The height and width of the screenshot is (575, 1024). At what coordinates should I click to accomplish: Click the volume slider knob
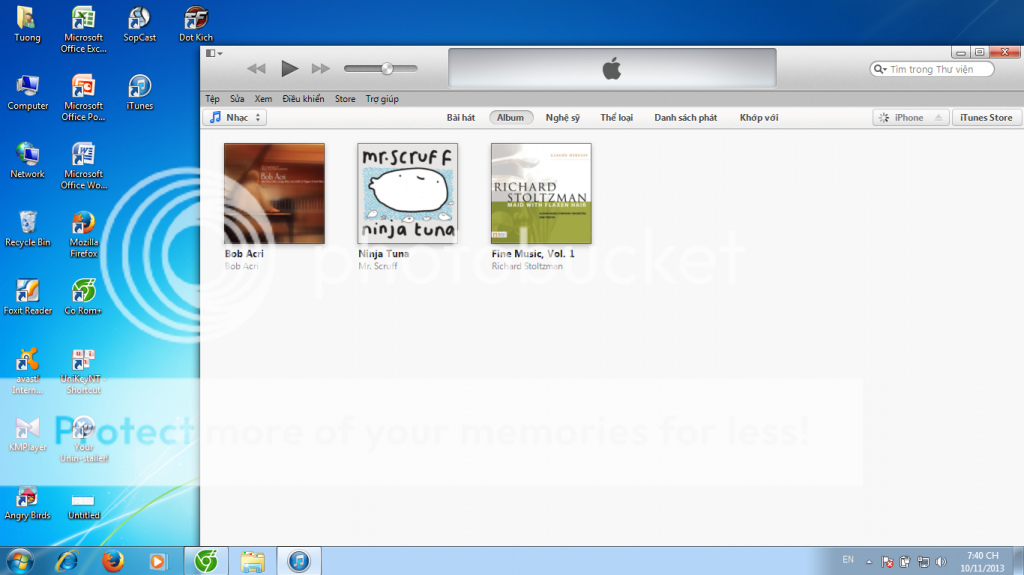tap(386, 68)
